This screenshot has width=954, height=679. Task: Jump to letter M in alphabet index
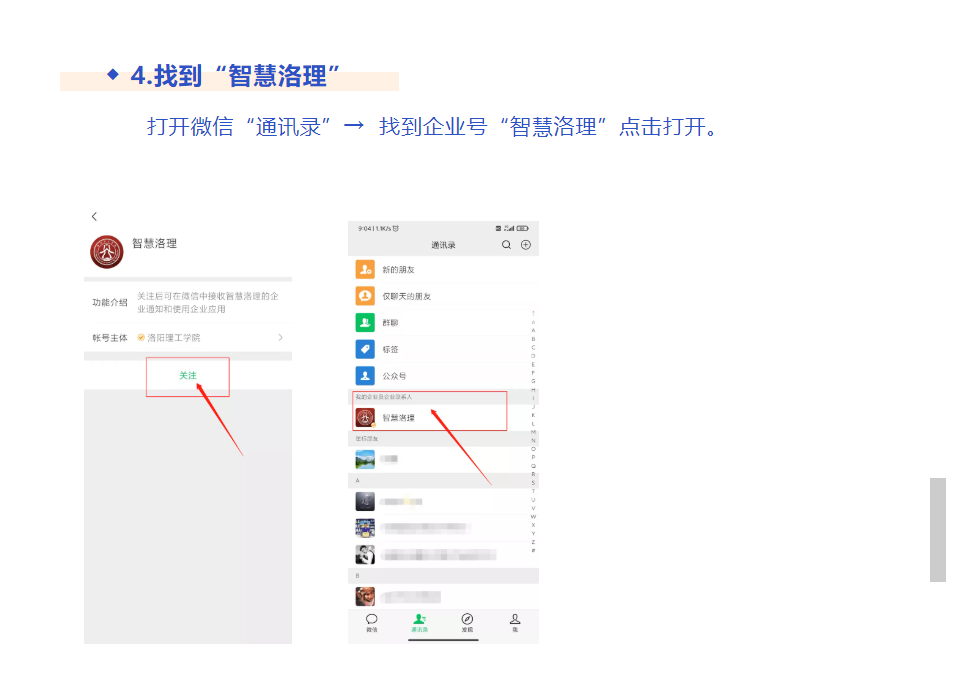click(533, 432)
